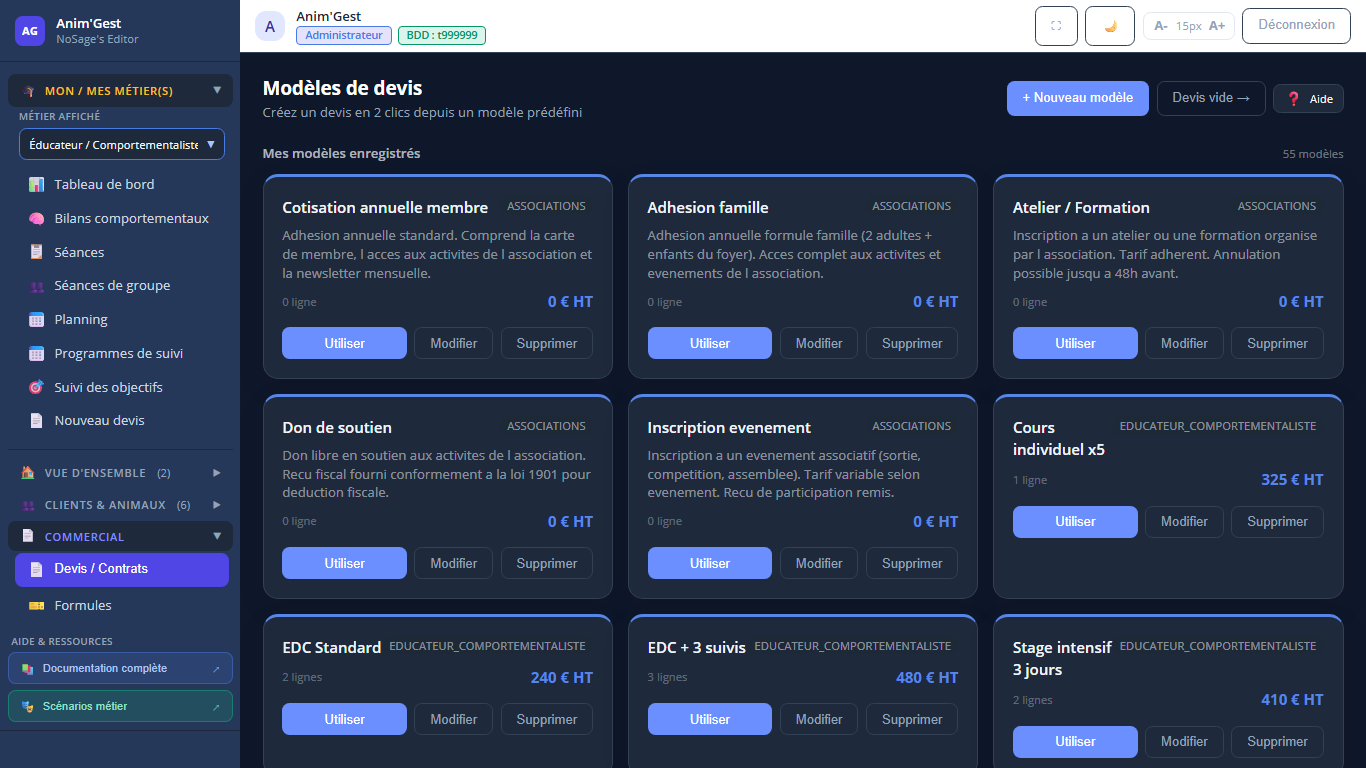The height and width of the screenshot is (768, 1366).
Task: Decrease font size with A- button
Action: [1160, 26]
